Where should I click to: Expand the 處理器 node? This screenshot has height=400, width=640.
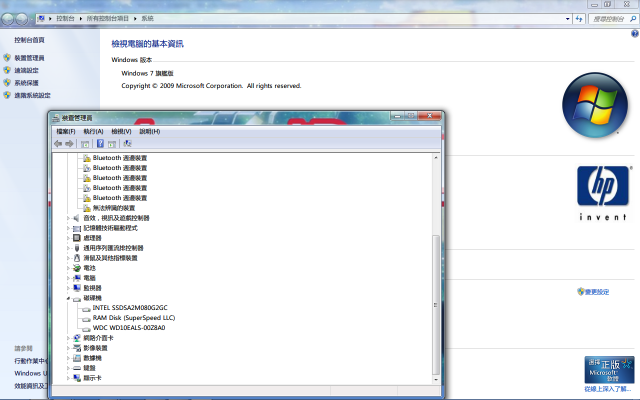click(x=68, y=238)
